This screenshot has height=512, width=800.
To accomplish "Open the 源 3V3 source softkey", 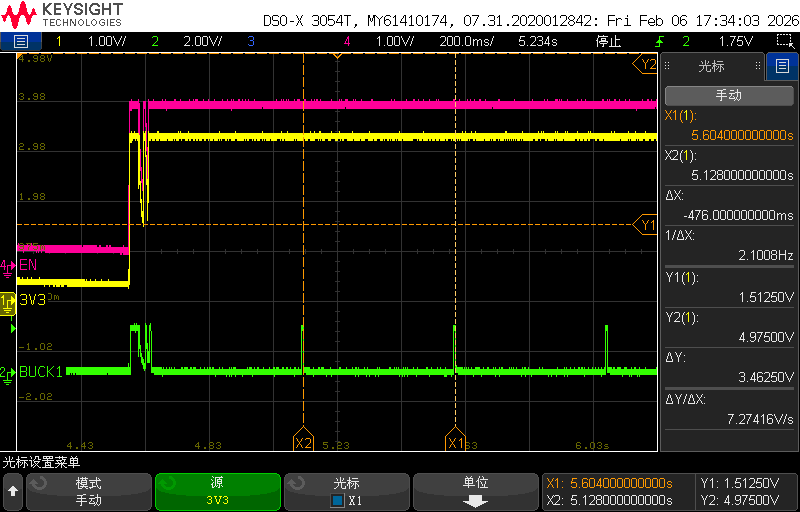I will [x=218, y=491].
